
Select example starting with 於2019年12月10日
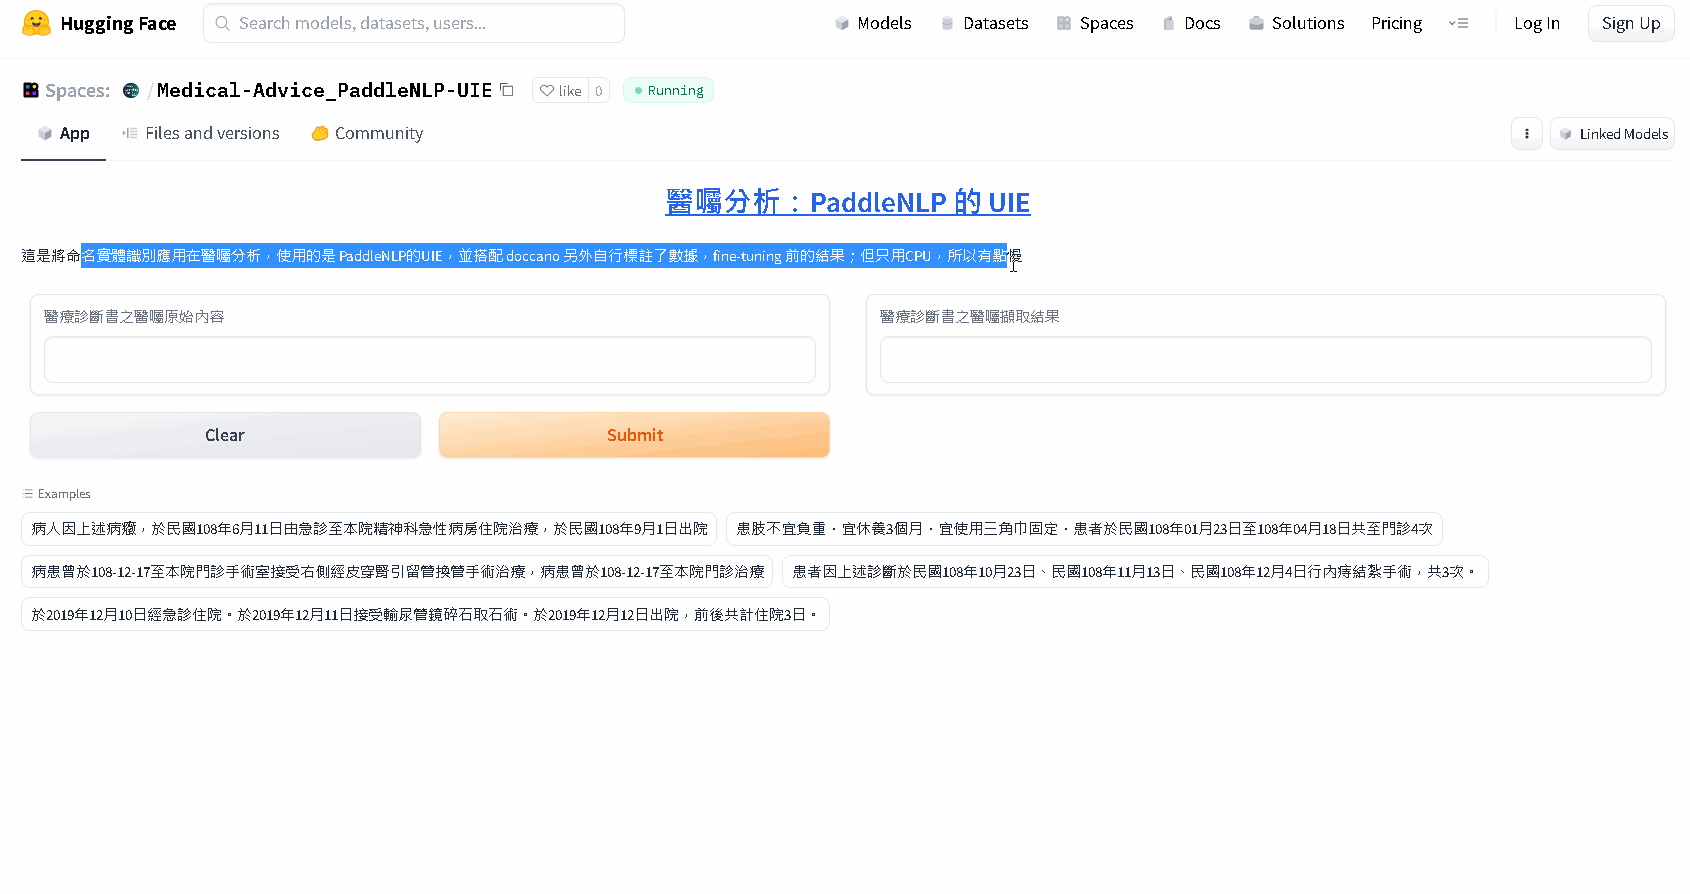(425, 615)
